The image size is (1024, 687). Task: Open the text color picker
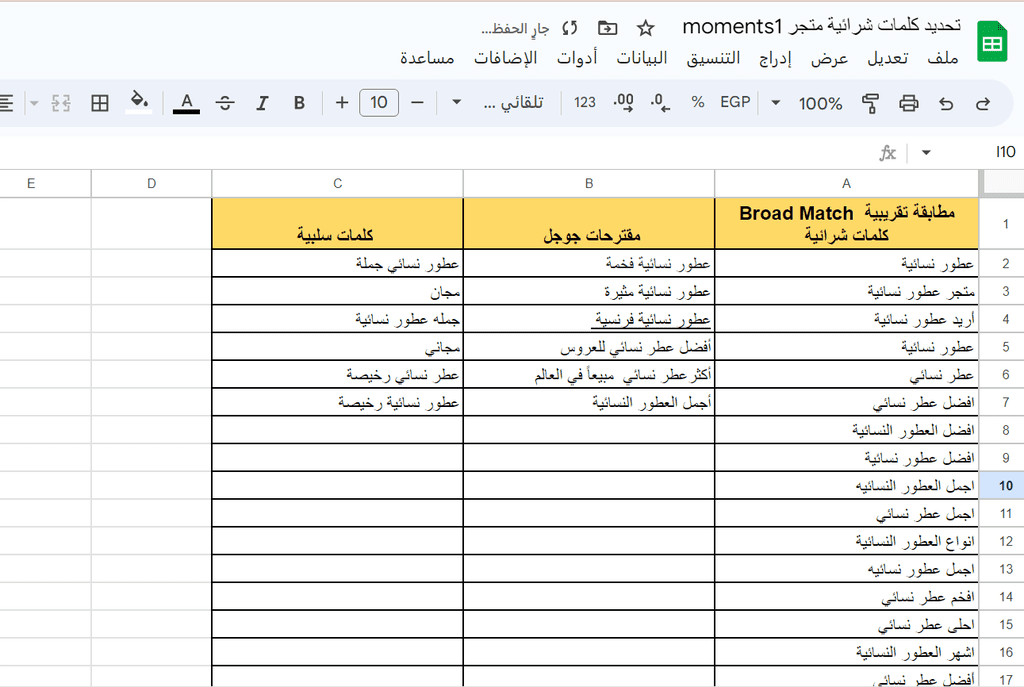click(186, 103)
